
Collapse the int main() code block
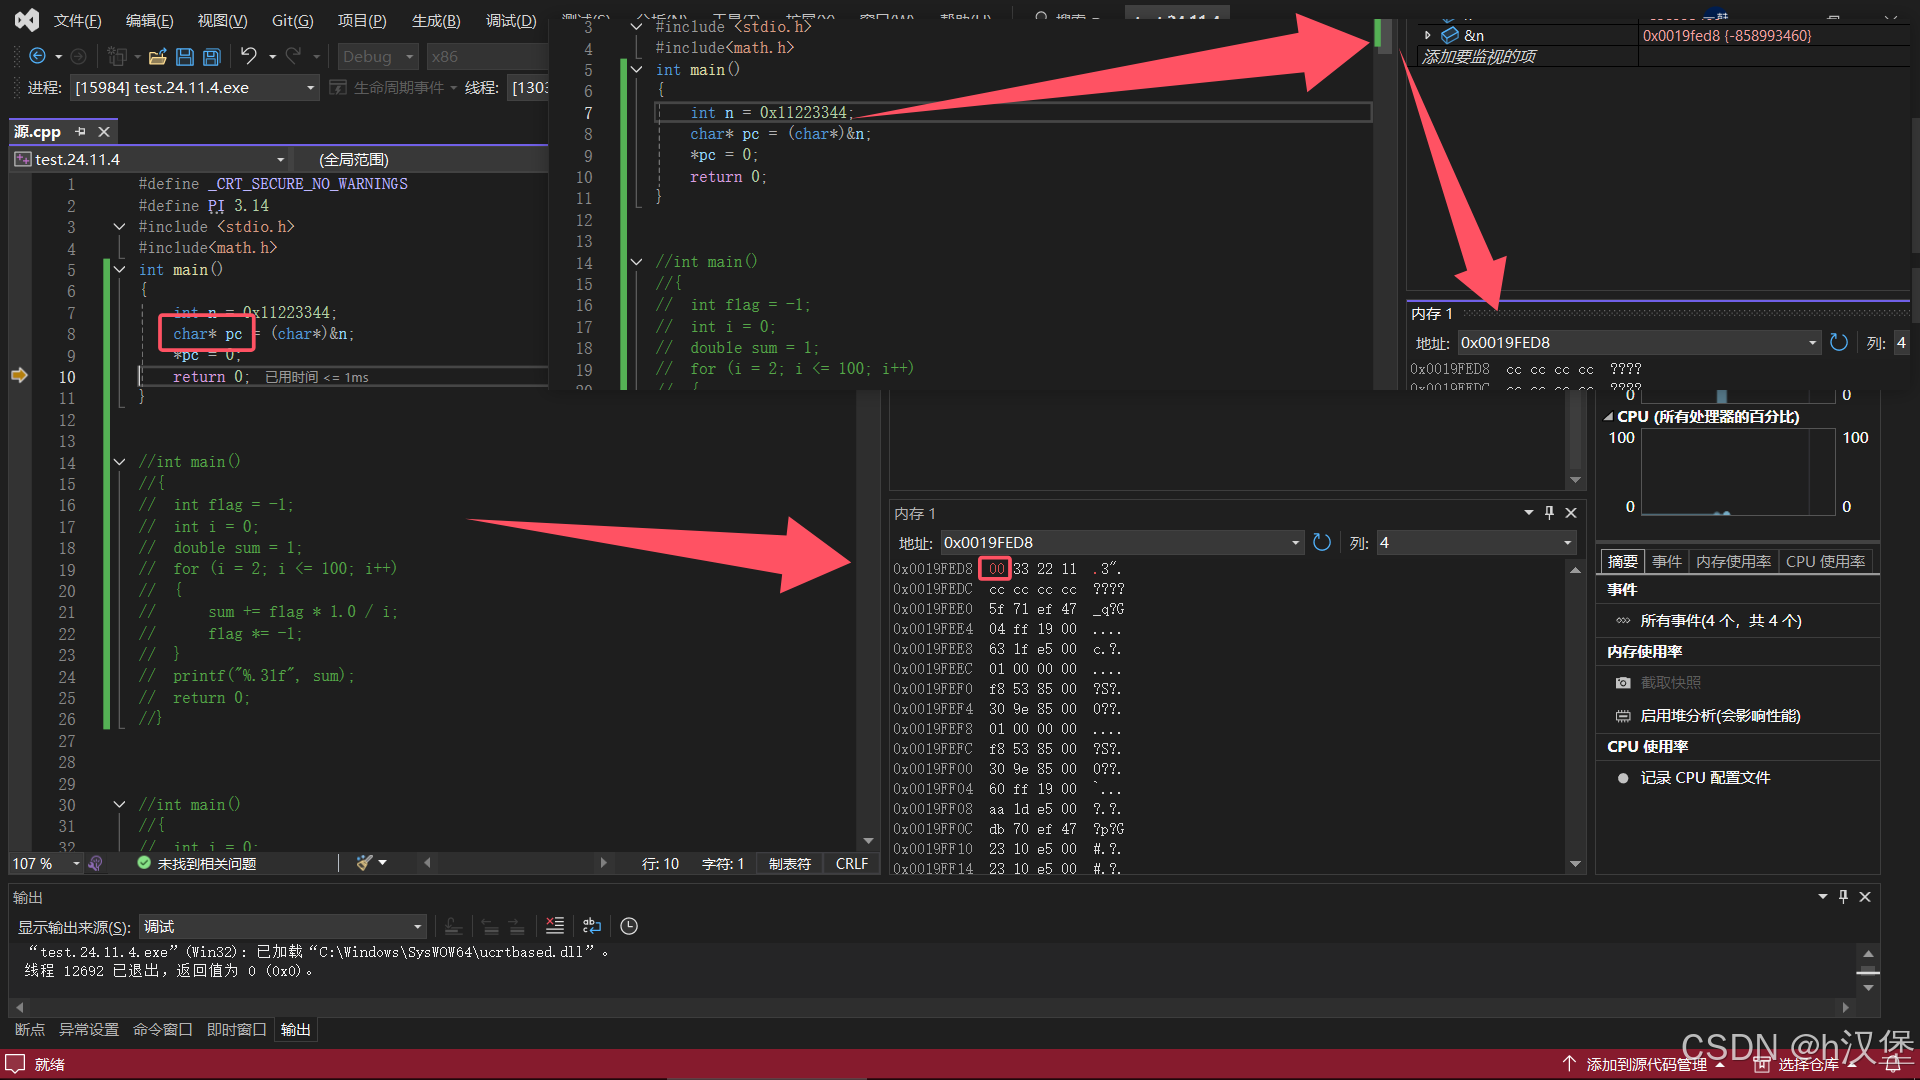[x=119, y=269]
